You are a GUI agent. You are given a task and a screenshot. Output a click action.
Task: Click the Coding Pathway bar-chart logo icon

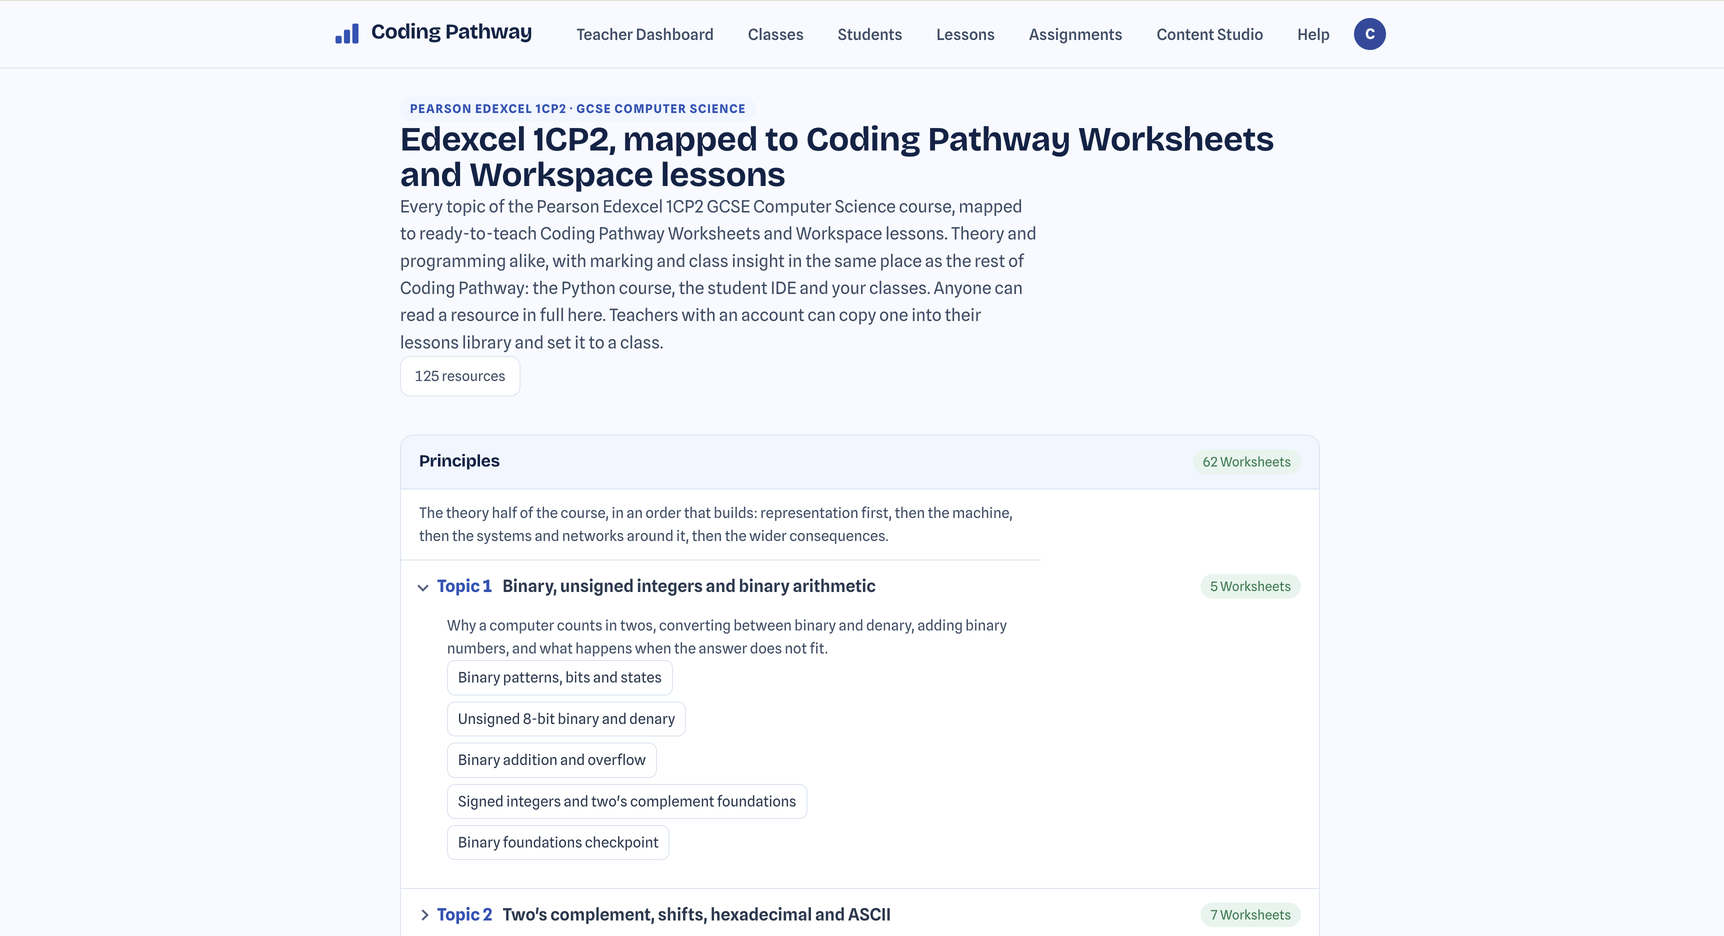pyautogui.click(x=347, y=34)
